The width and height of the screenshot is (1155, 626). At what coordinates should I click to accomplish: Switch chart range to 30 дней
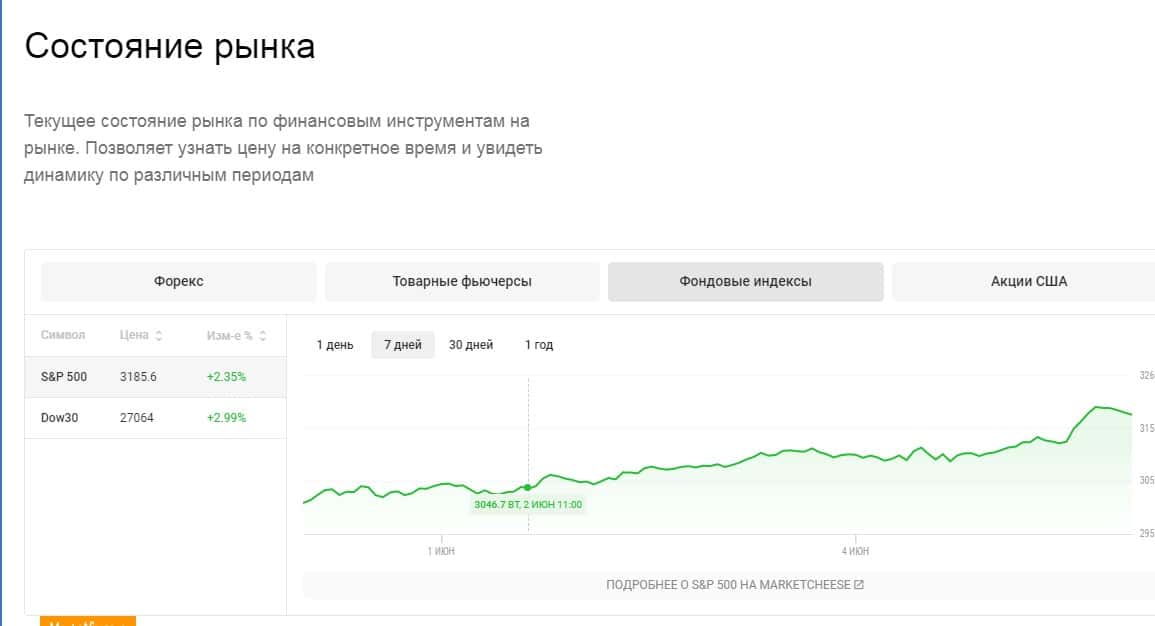click(x=471, y=345)
